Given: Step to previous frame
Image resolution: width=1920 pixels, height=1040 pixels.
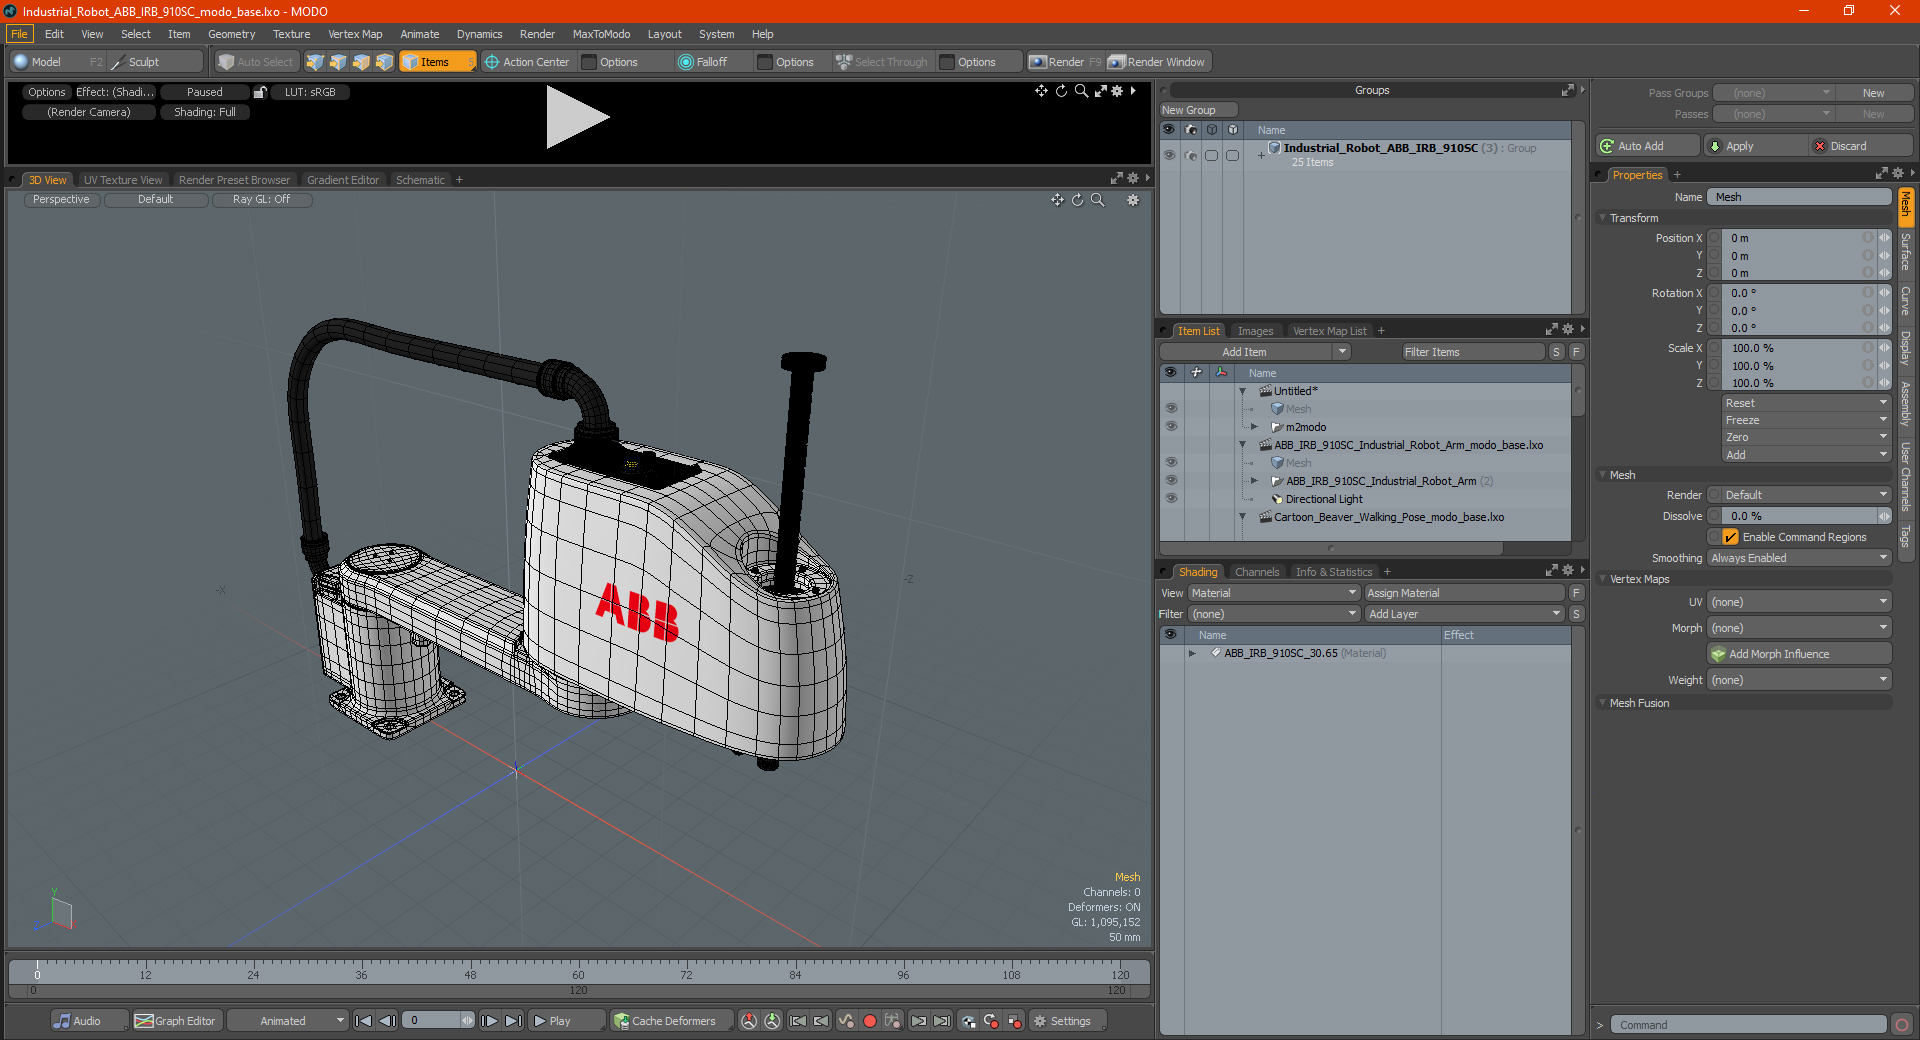Looking at the screenshot, I should (x=388, y=1021).
